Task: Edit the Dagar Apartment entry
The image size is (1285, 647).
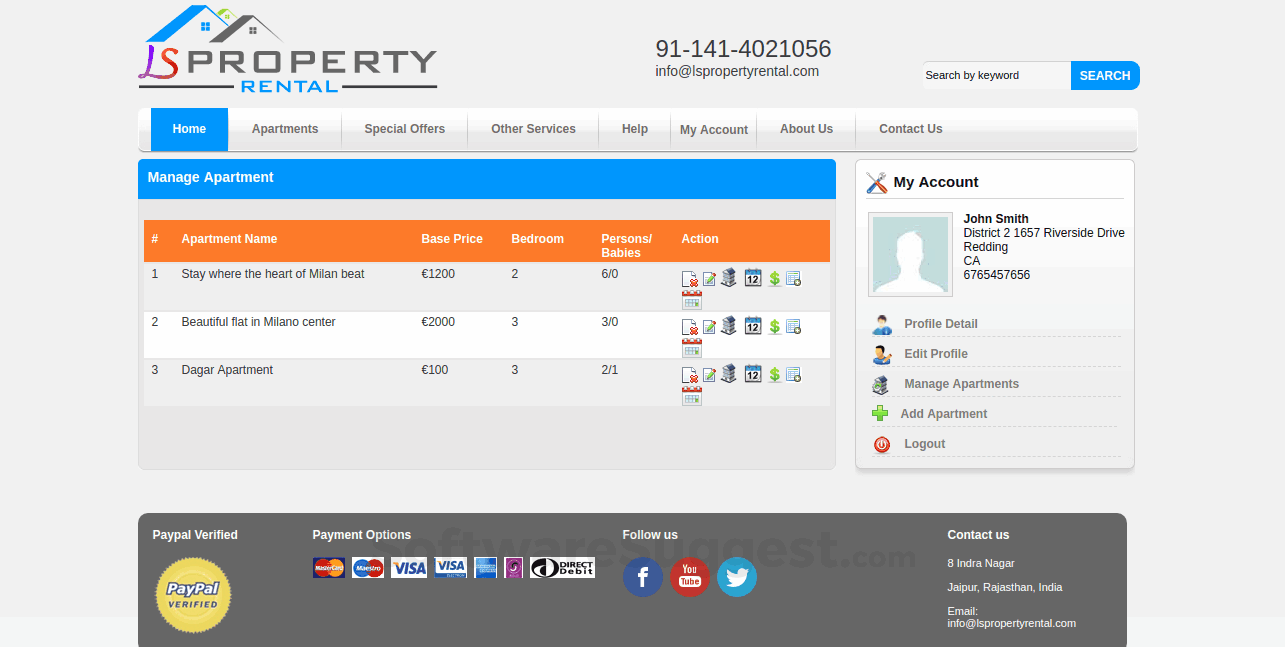Action: click(x=709, y=375)
